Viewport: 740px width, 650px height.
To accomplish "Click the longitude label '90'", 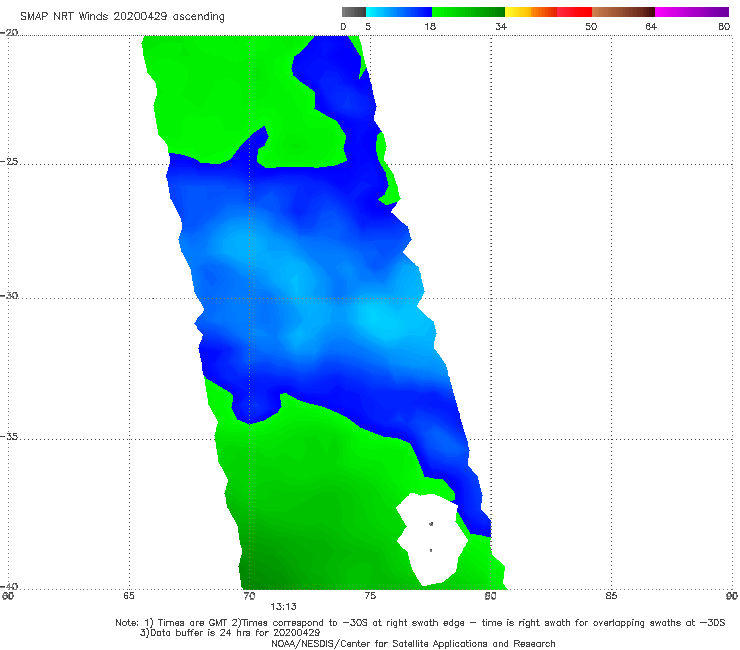I will click(732, 596).
